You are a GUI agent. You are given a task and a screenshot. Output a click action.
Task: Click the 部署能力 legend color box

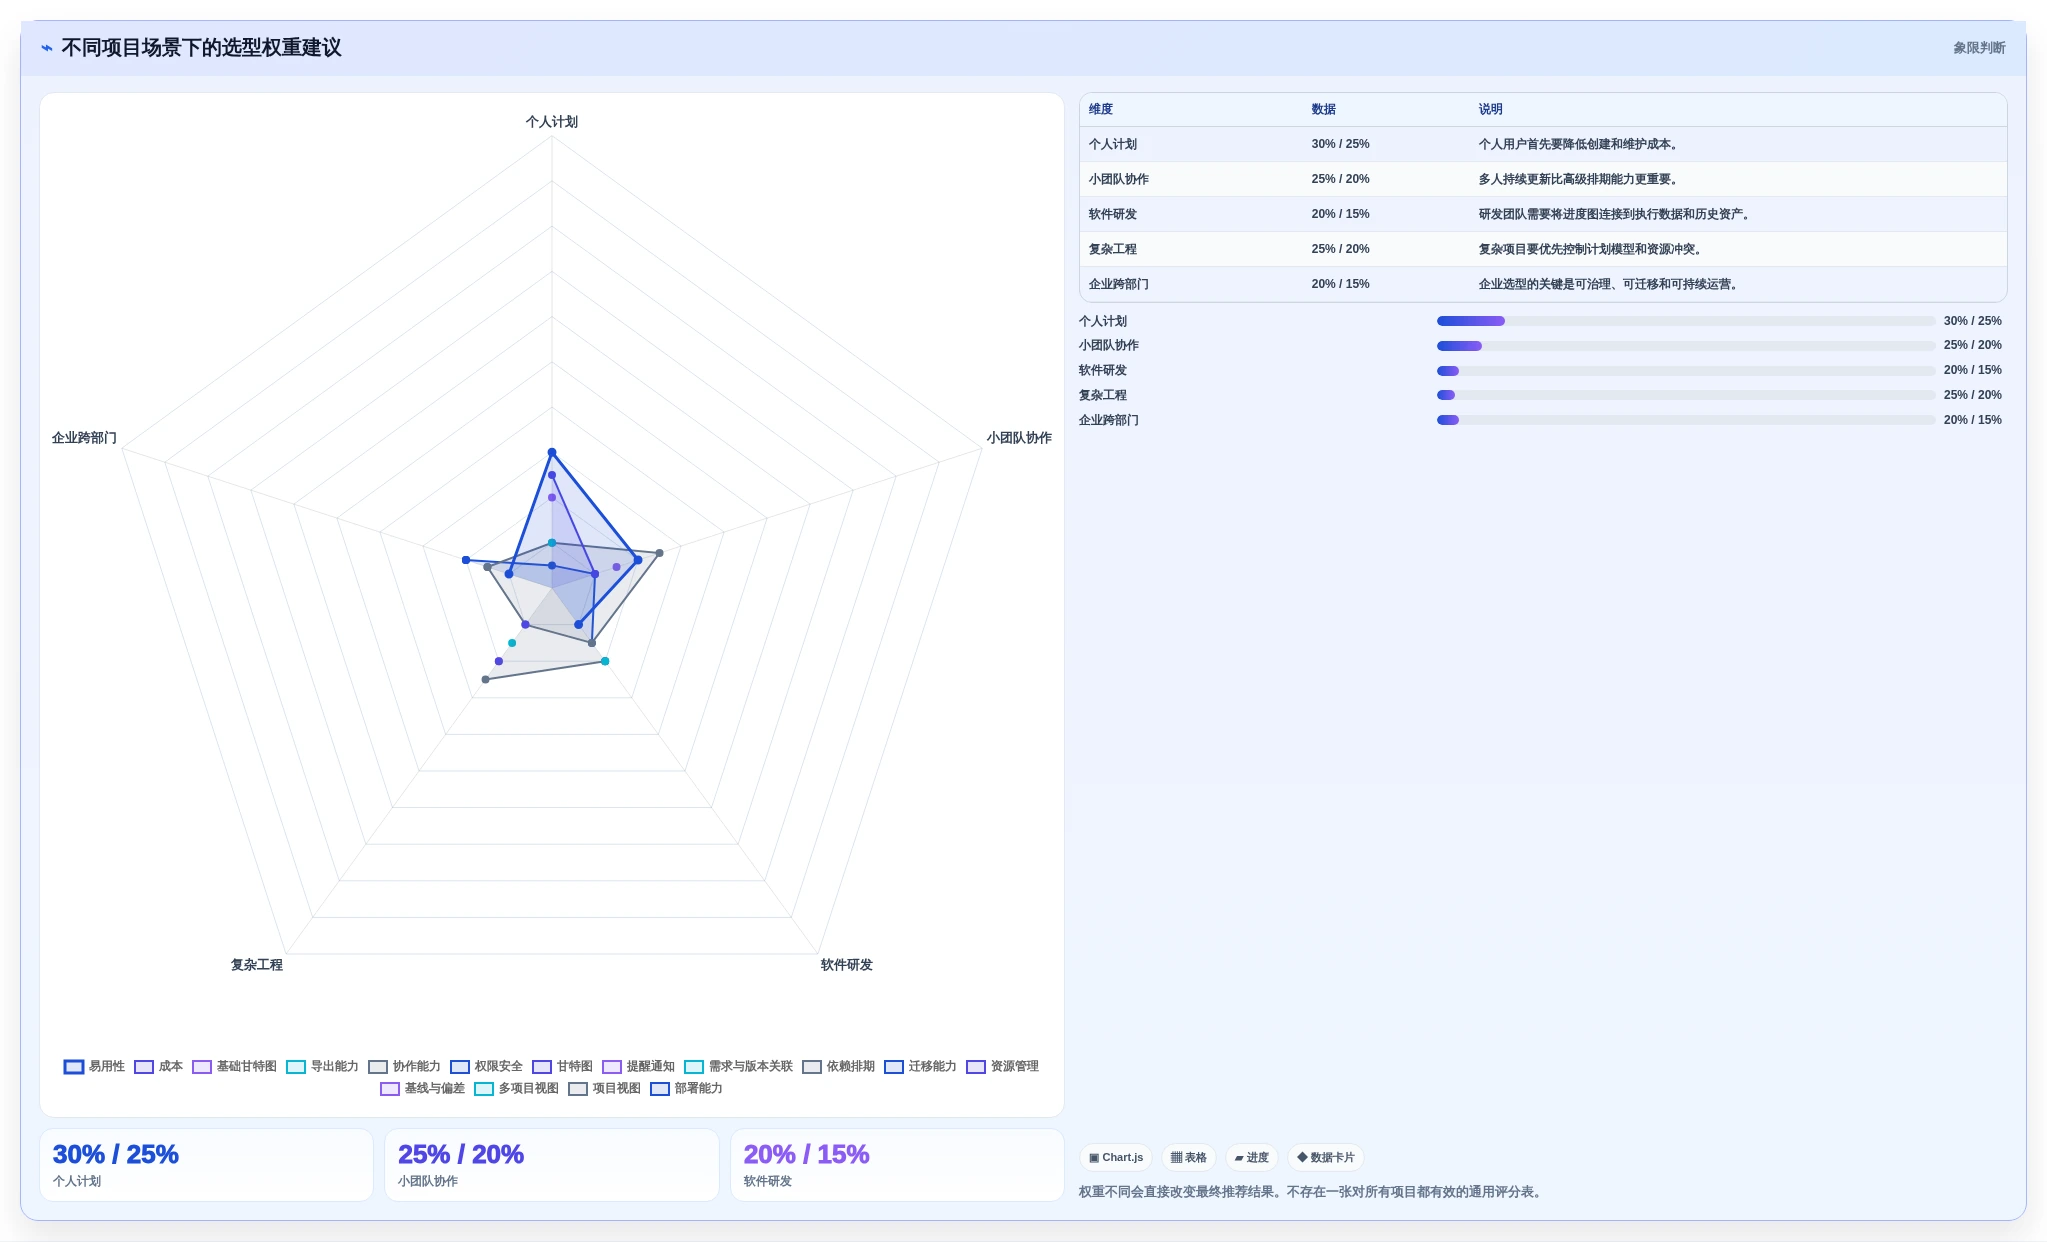[x=660, y=1088]
